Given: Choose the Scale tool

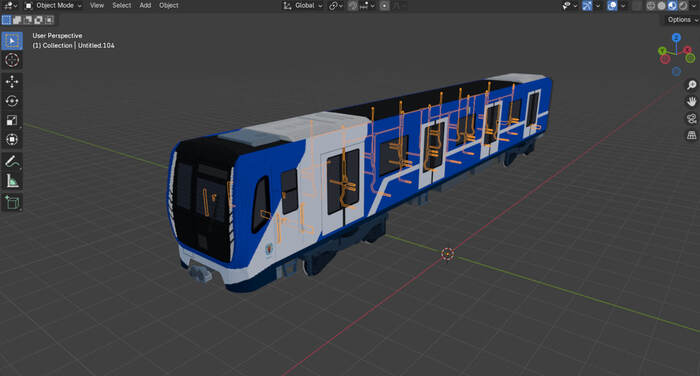Looking at the screenshot, I should pyautogui.click(x=12, y=120).
